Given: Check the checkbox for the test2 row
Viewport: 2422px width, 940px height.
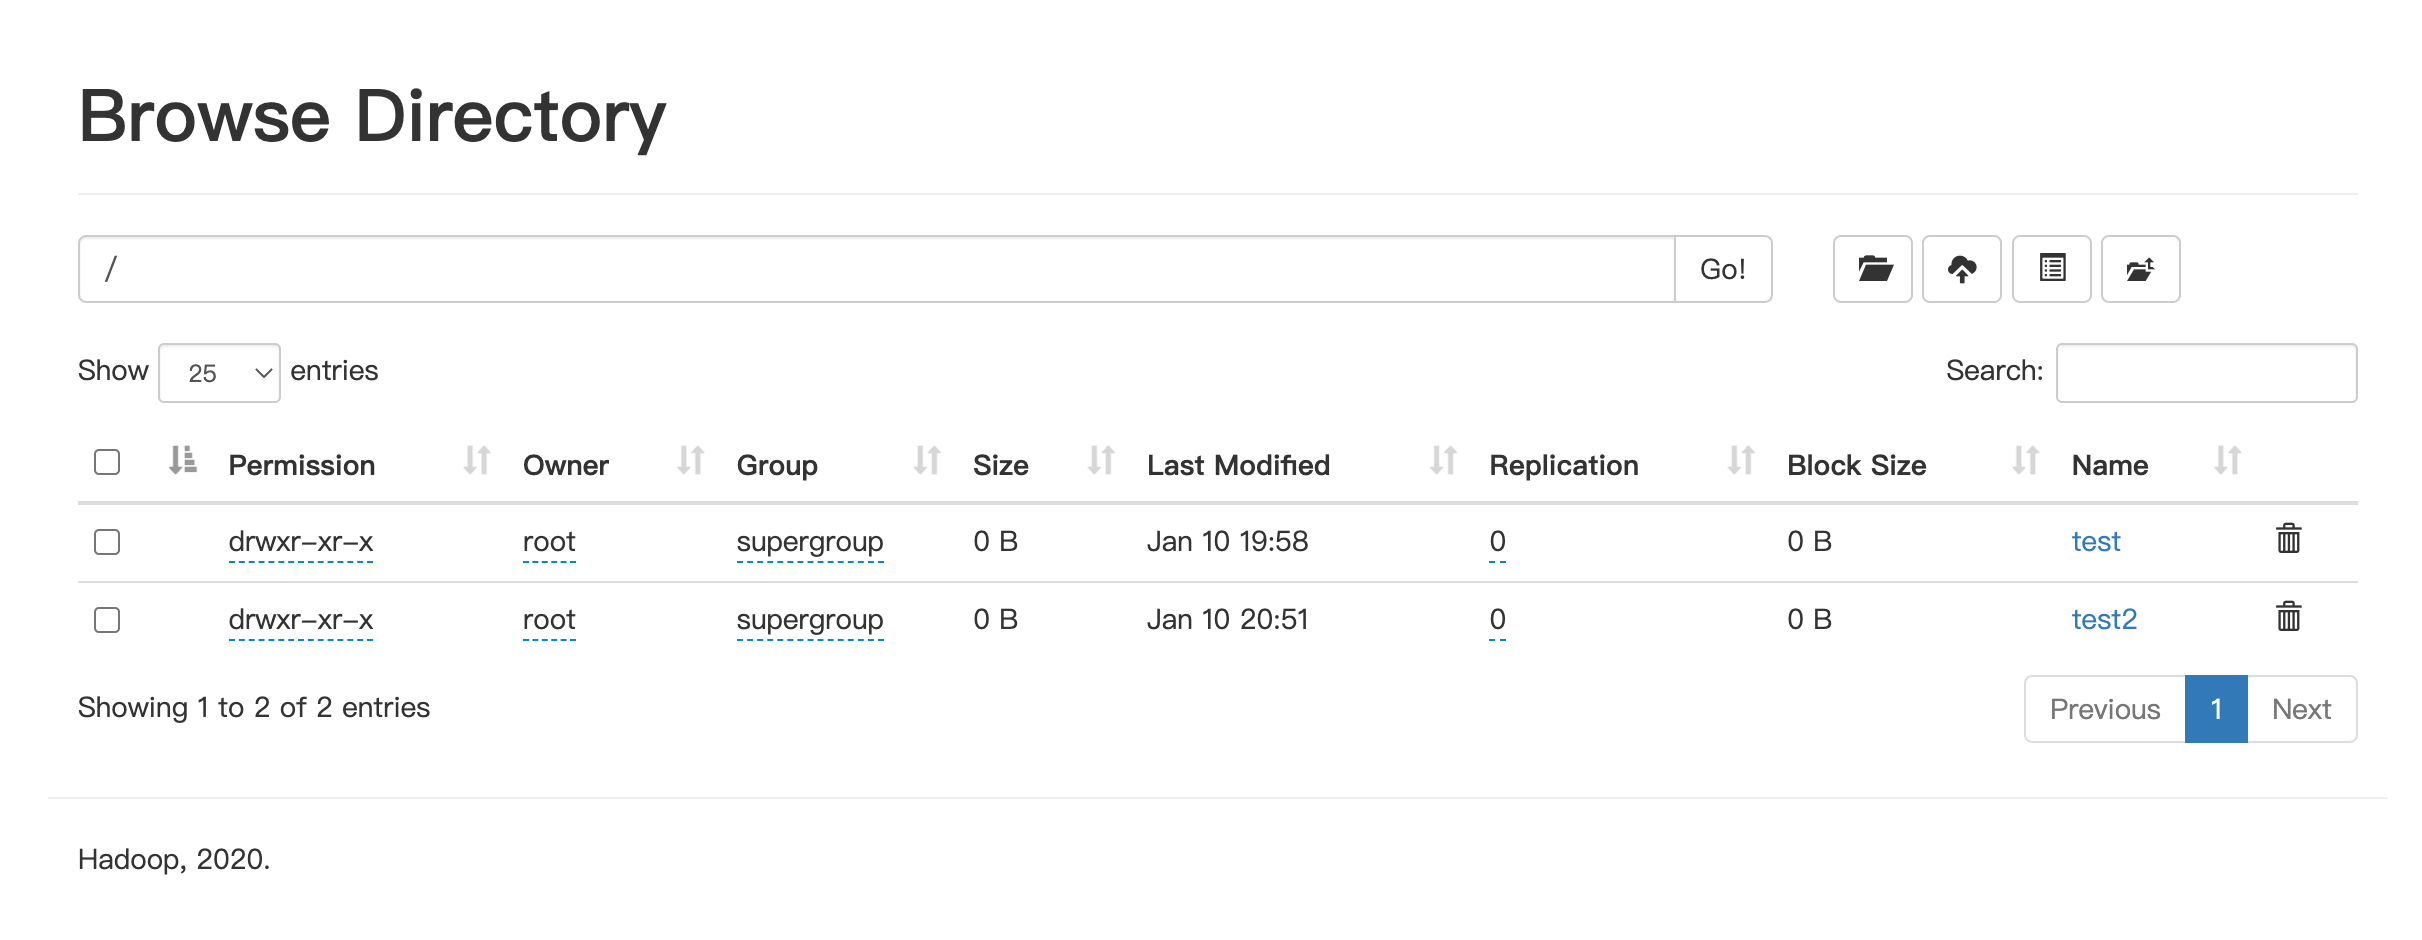Looking at the screenshot, I should click(107, 620).
